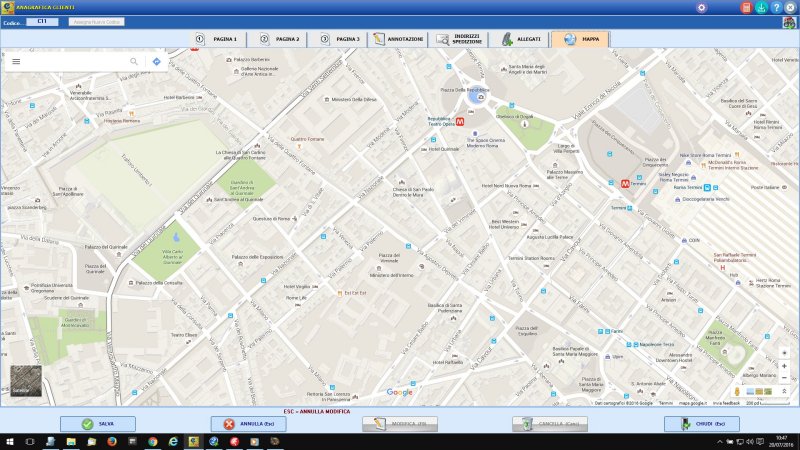
Task: Click Ministero Della Difesa map label
Action: pos(354,99)
